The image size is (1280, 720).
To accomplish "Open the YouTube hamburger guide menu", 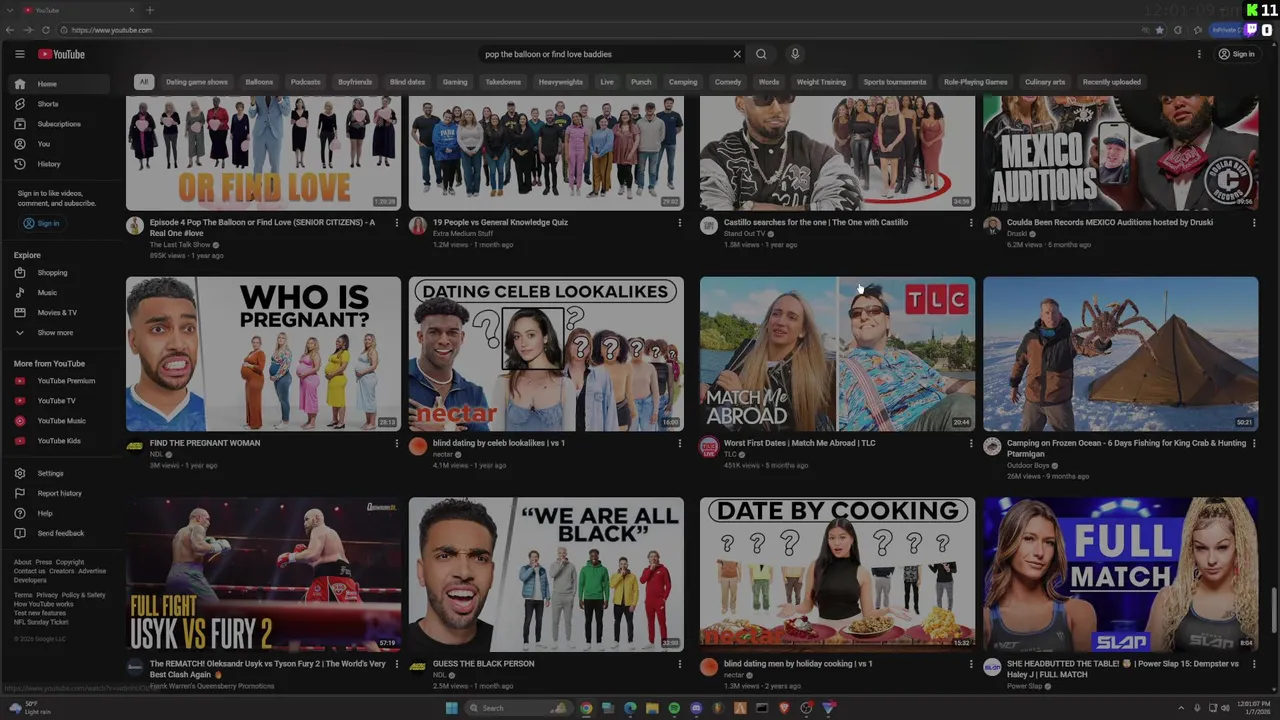I will pyautogui.click(x=19, y=54).
